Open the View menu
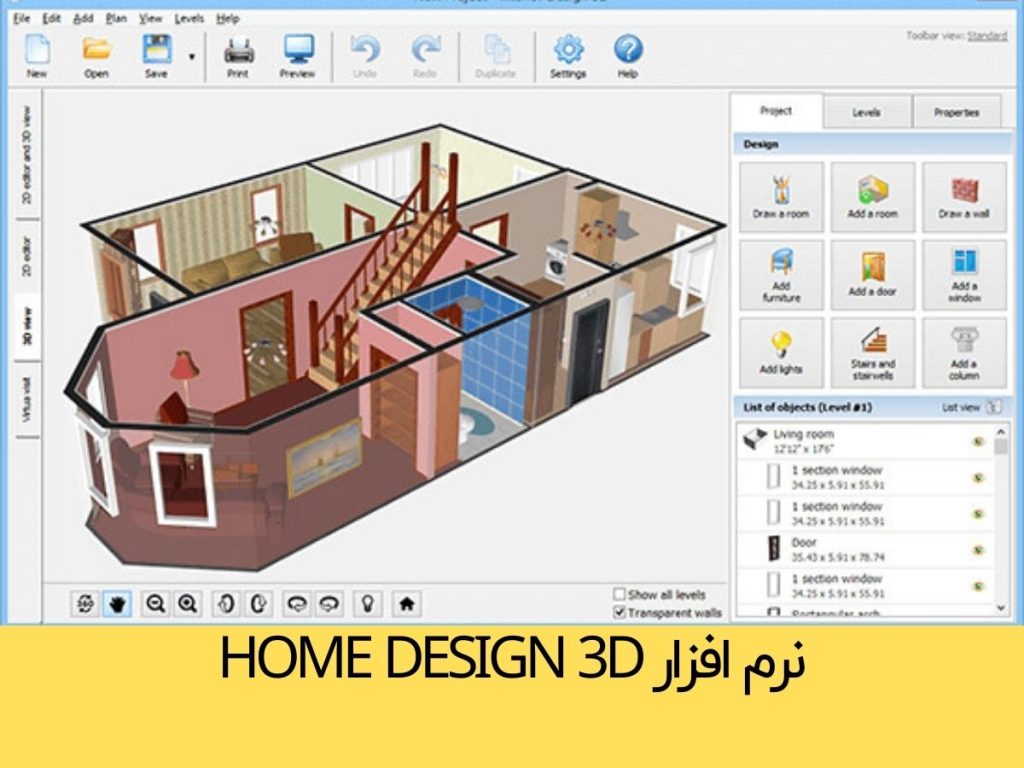Image resolution: width=1024 pixels, height=768 pixels. [150, 18]
